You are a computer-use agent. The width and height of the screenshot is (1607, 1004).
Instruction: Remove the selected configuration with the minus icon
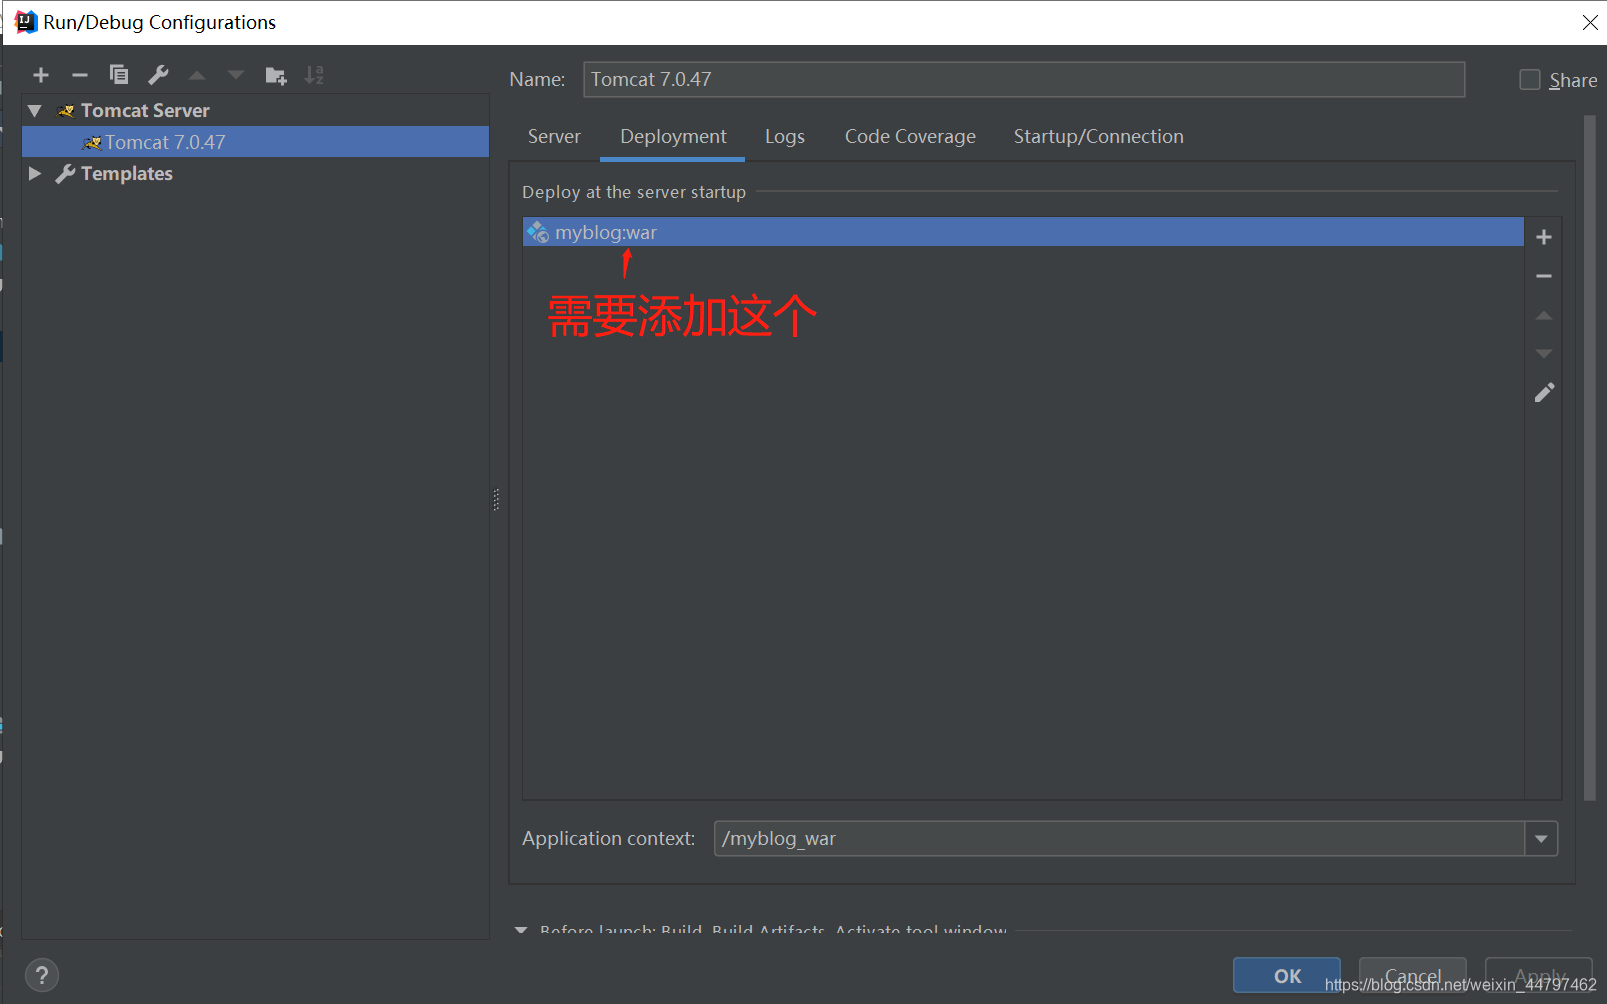[80, 75]
